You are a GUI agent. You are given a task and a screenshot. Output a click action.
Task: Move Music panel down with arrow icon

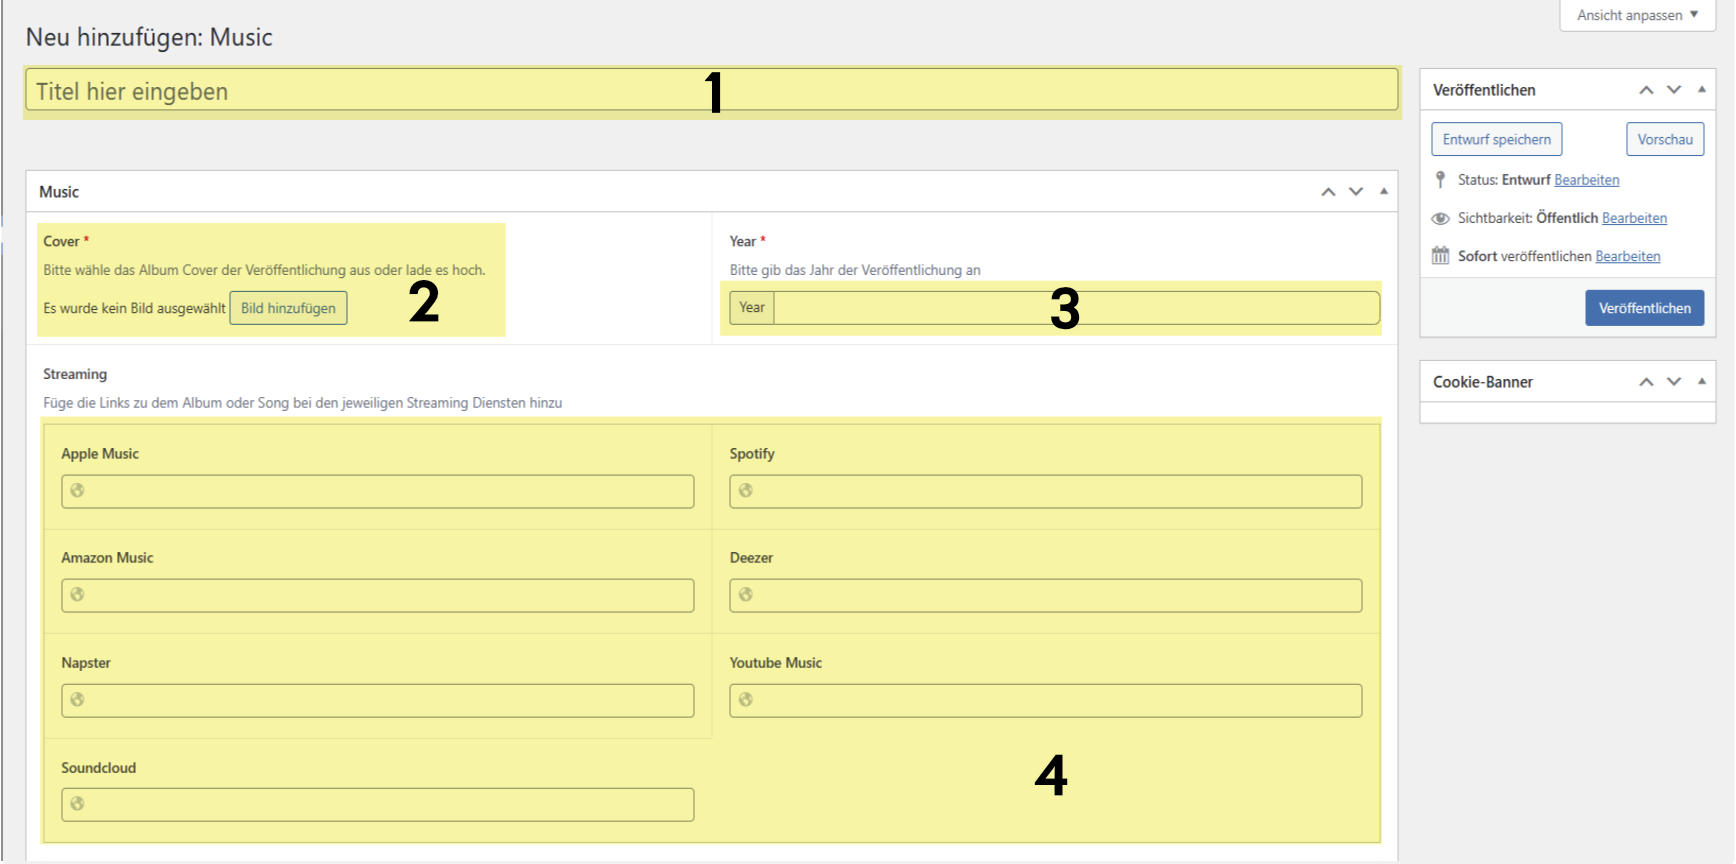(x=1356, y=192)
